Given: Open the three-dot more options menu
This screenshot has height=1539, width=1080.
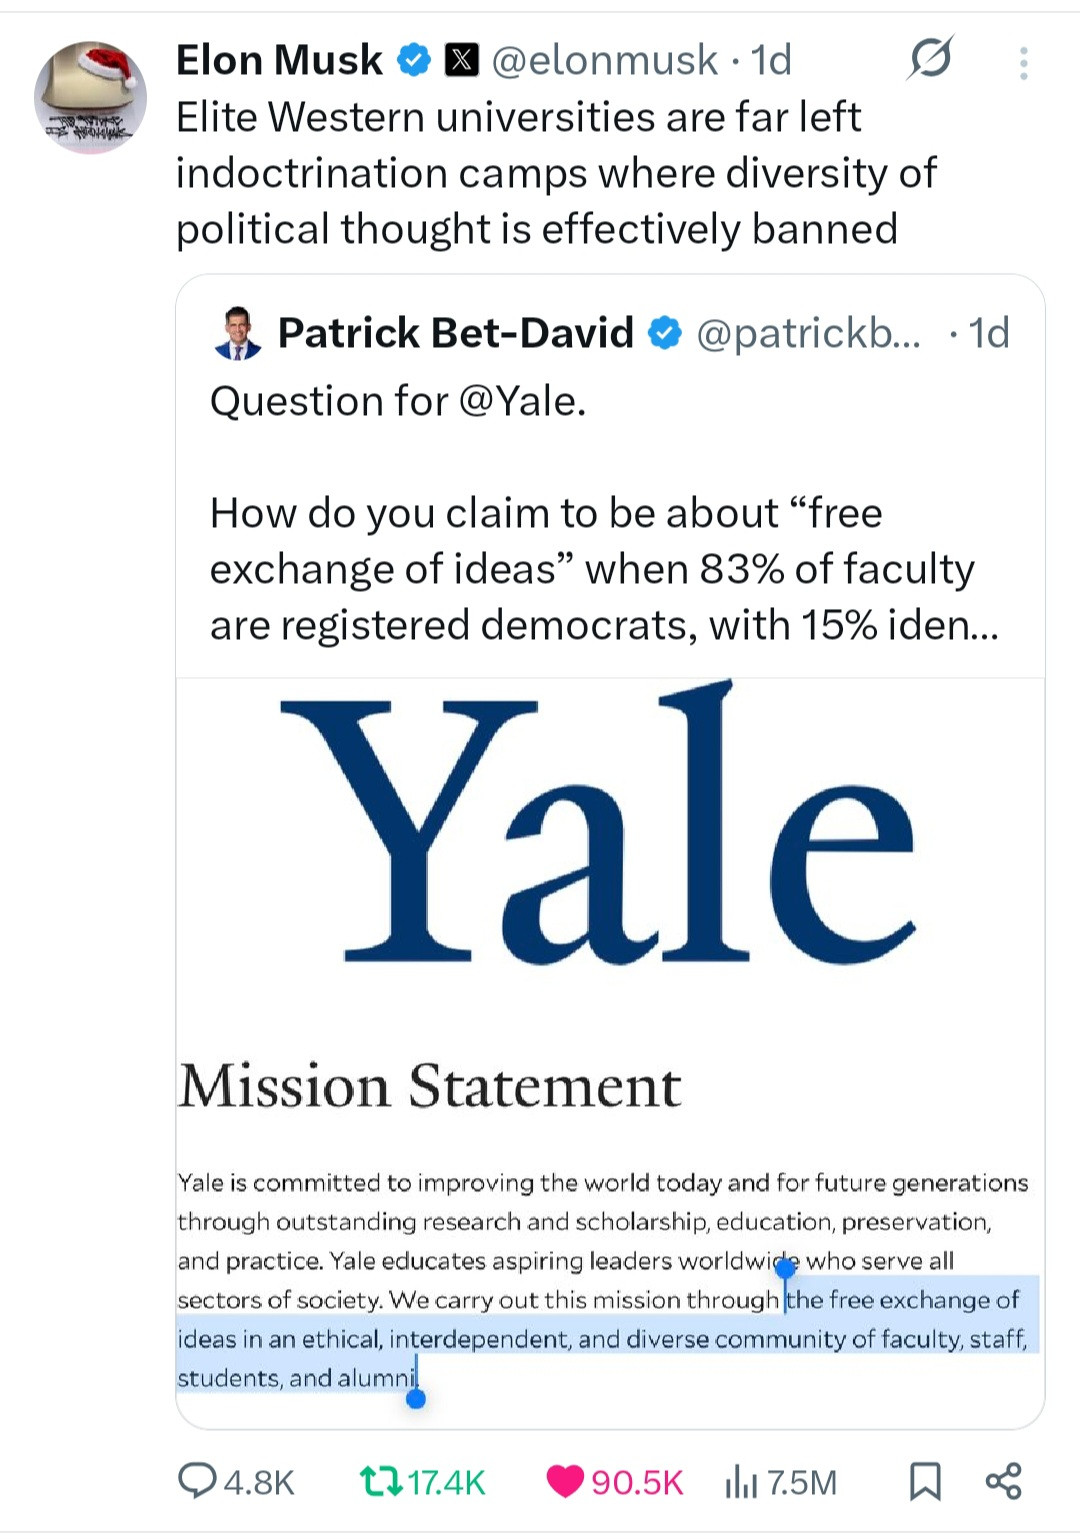Looking at the screenshot, I should pyautogui.click(x=1023, y=63).
